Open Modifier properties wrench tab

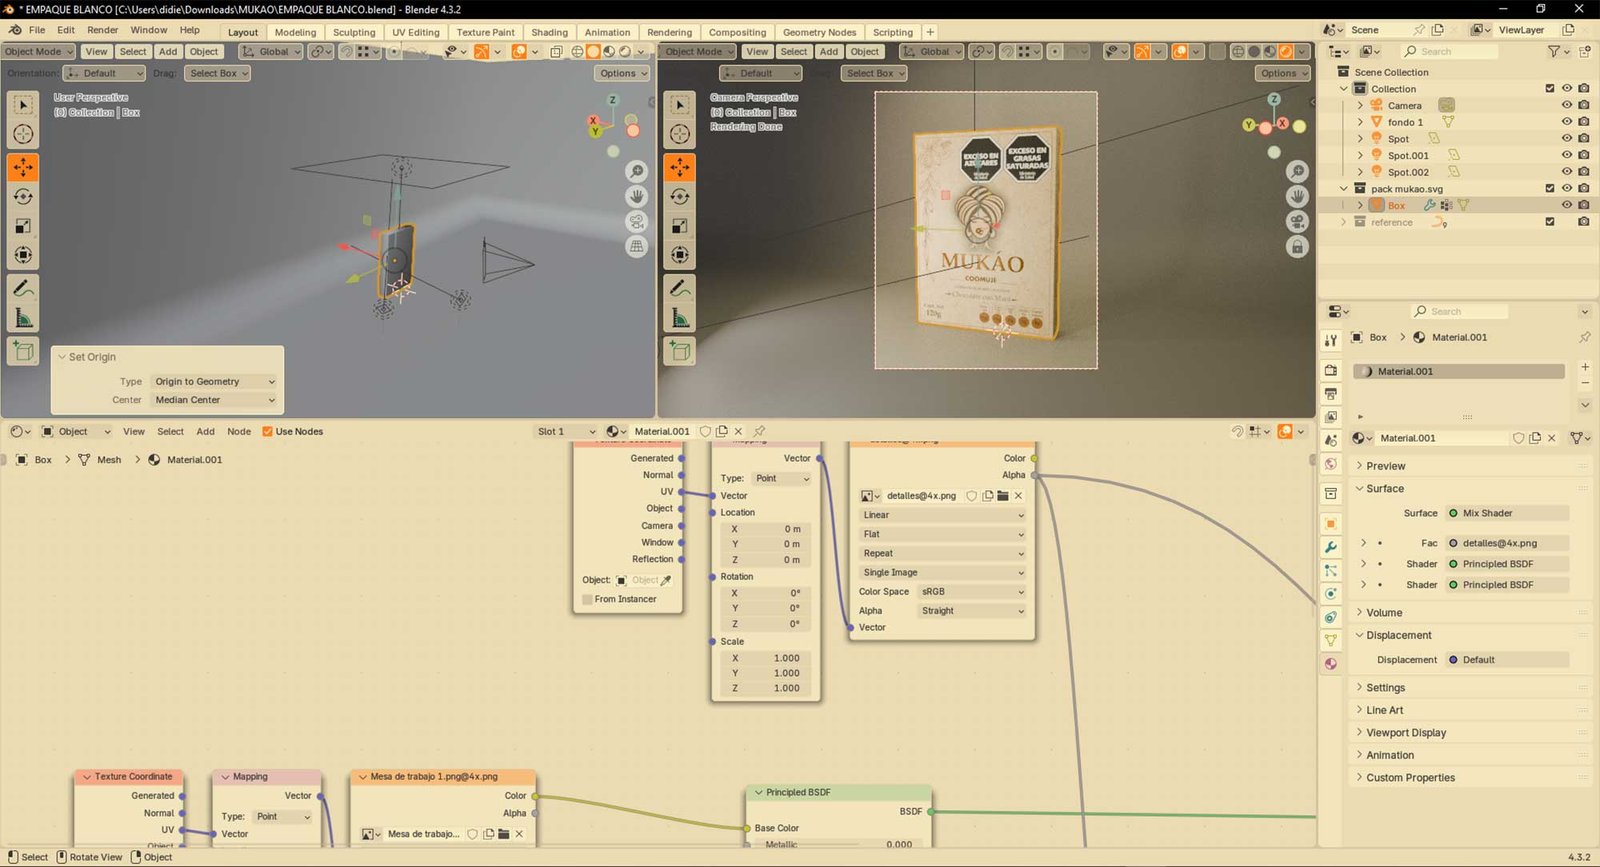click(x=1331, y=547)
